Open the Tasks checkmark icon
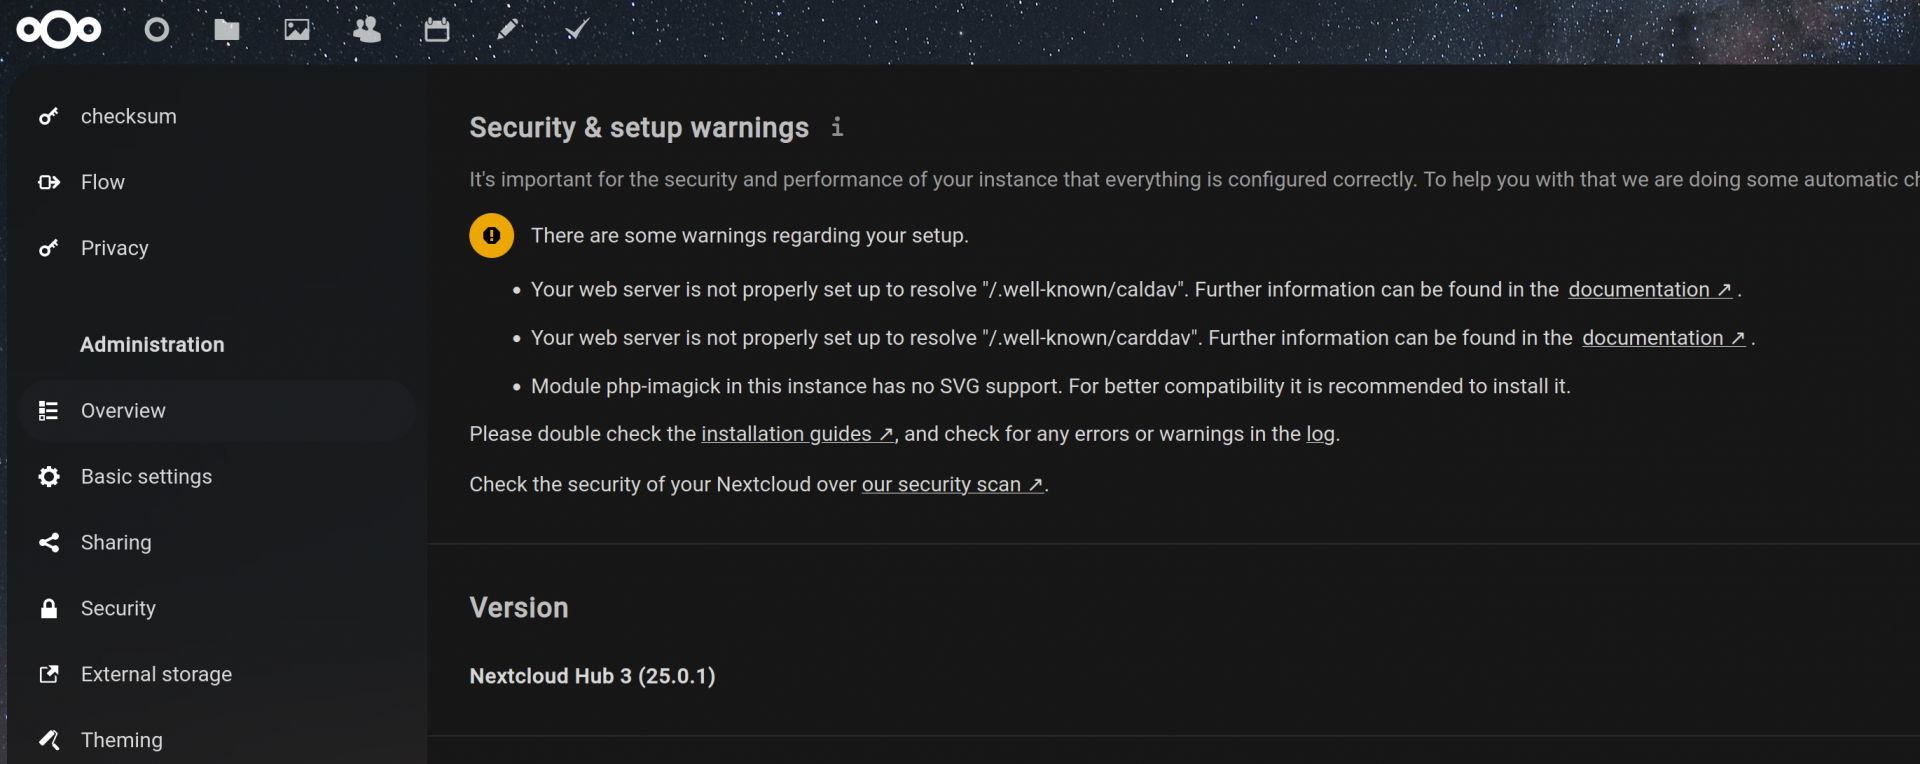Screen dimensions: 1920x764 [577, 30]
